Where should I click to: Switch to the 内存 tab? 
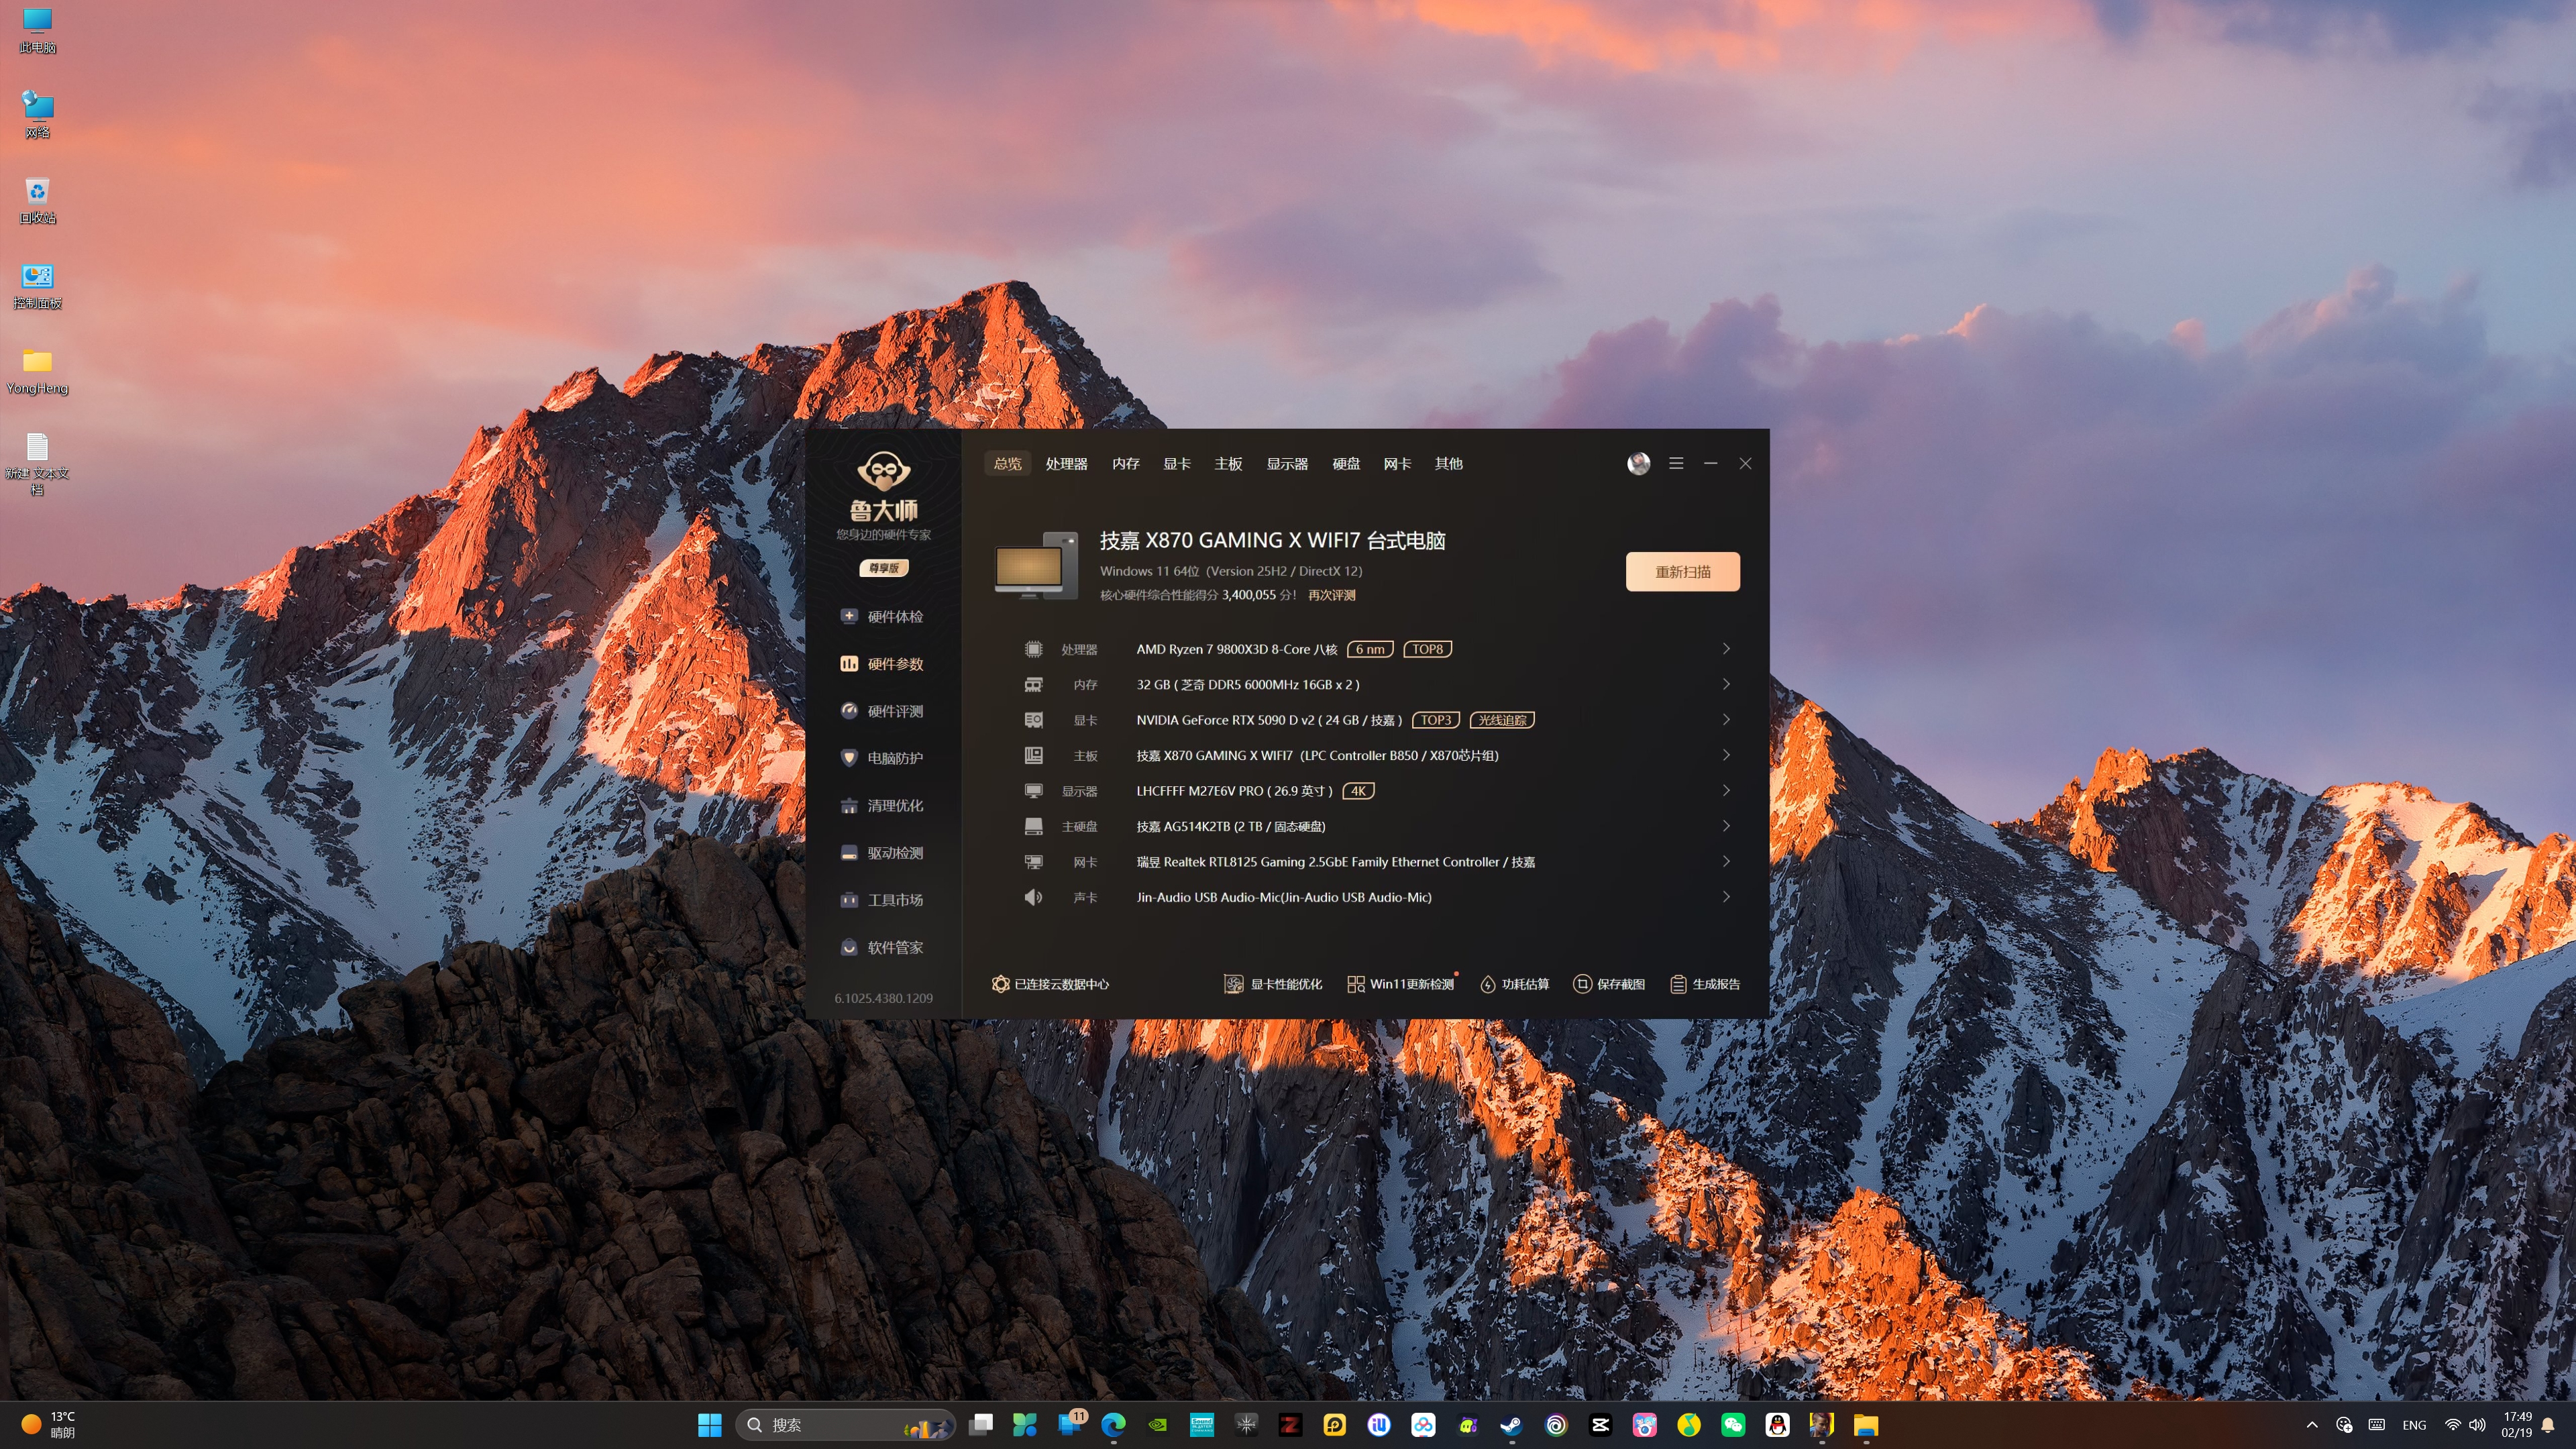pos(1125,464)
